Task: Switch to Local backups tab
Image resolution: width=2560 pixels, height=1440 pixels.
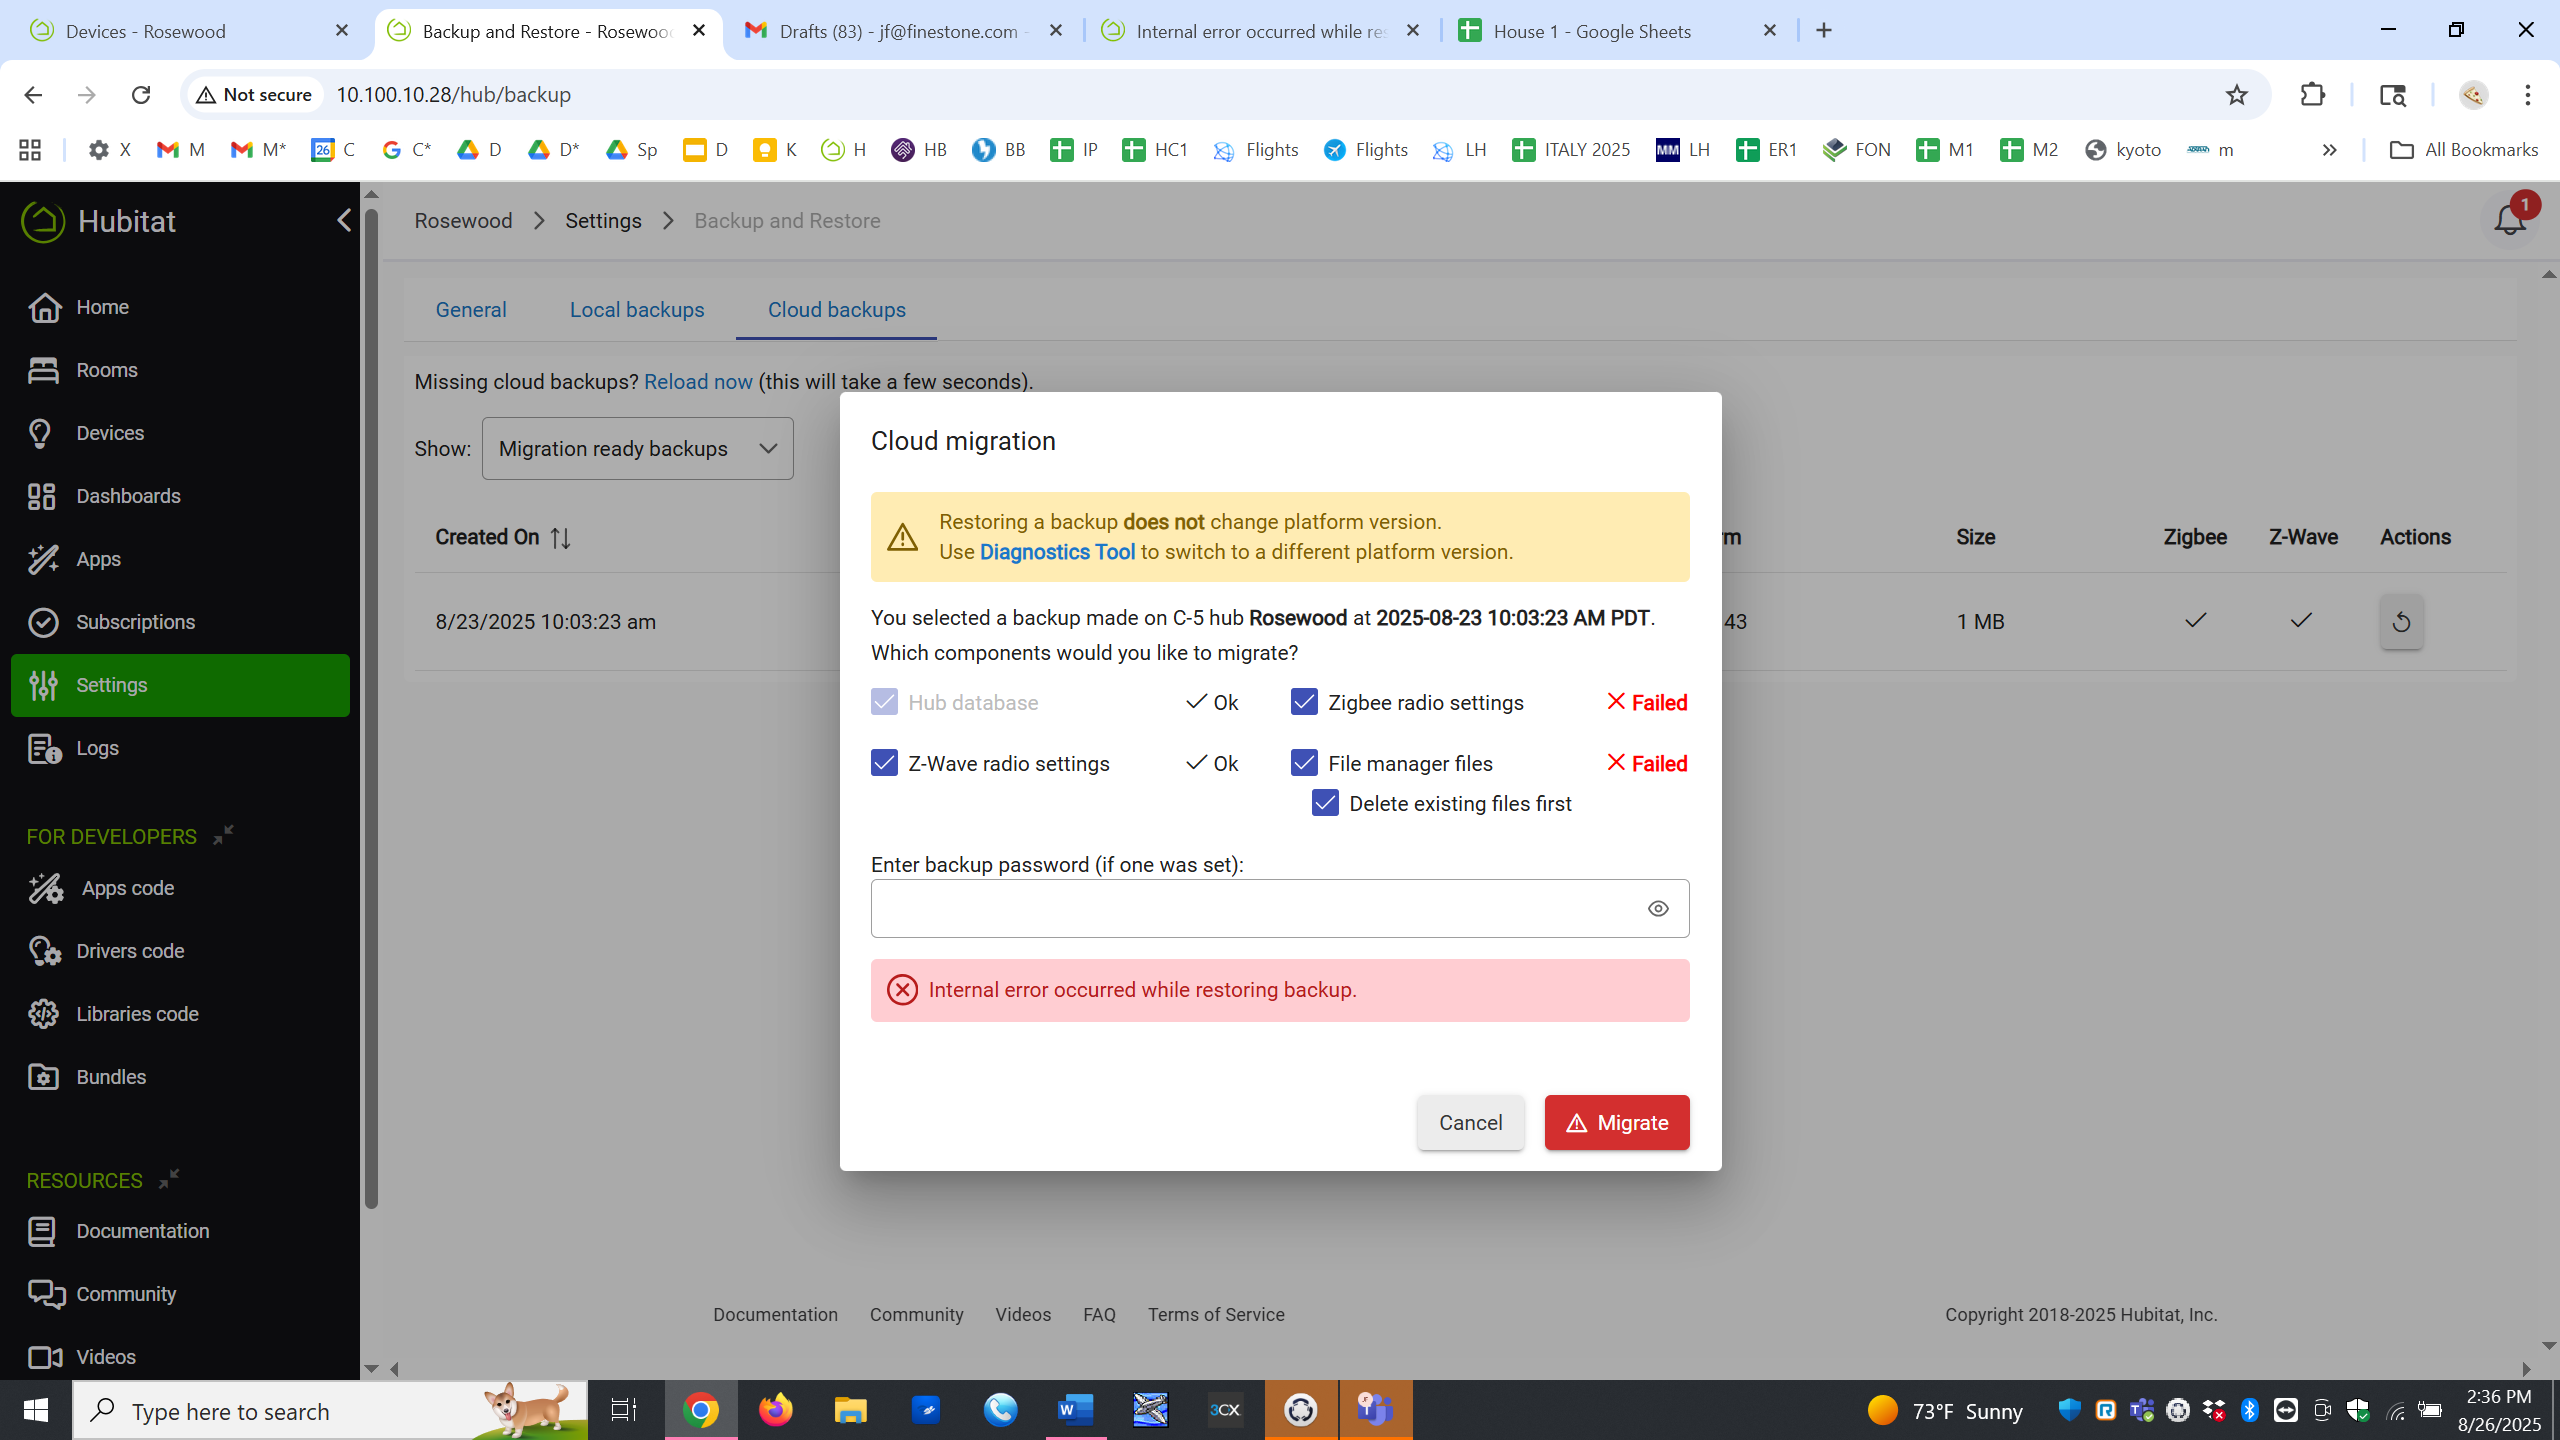Action: click(636, 310)
